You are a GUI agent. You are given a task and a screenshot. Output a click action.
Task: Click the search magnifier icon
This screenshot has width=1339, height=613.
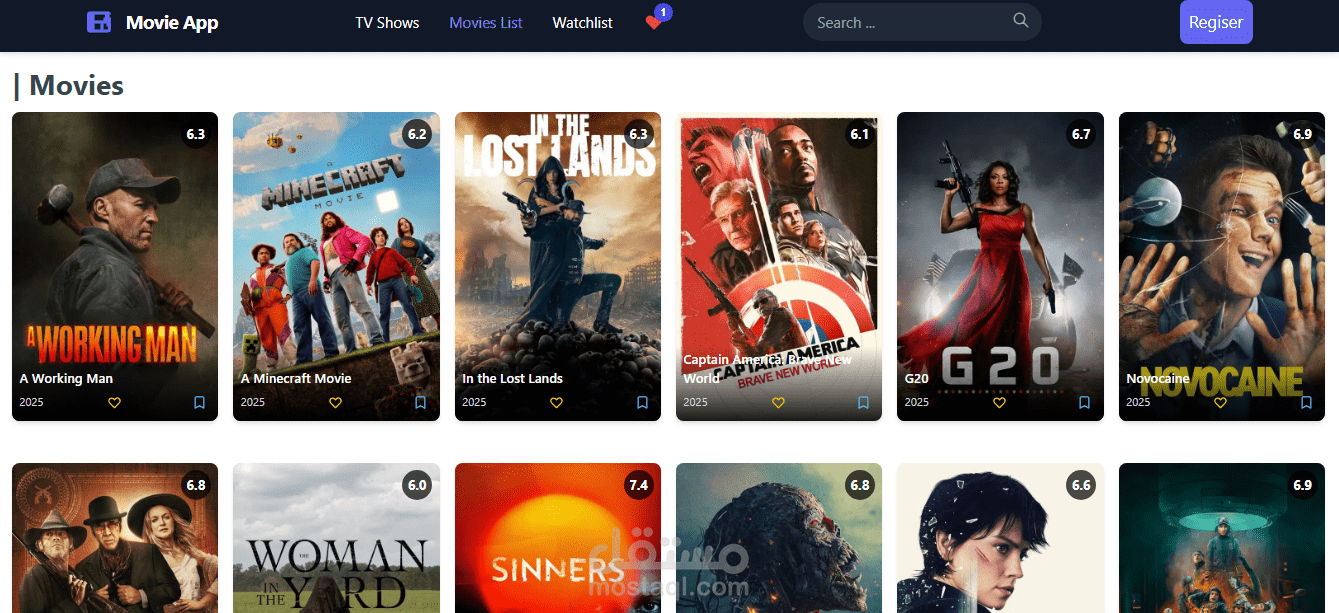(x=1020, y=21)
